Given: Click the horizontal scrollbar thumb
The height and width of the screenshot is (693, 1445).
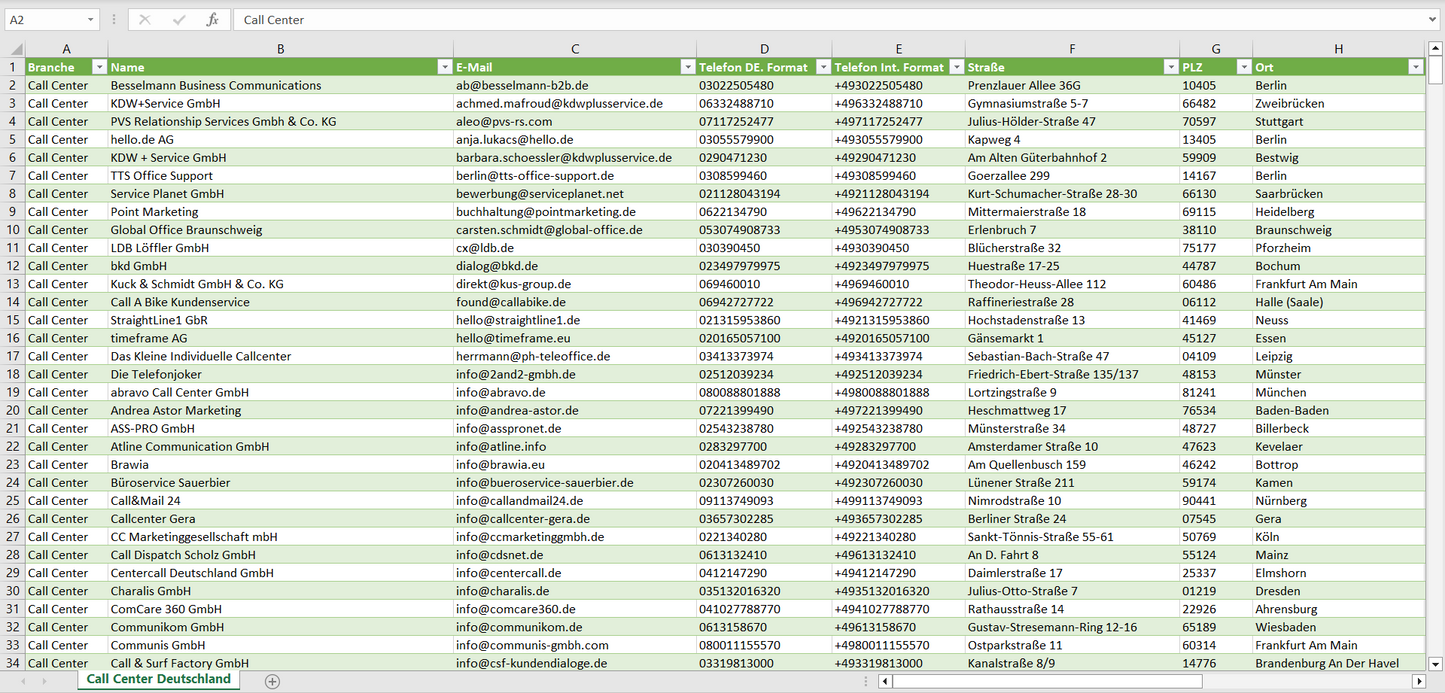Looking at the screenshot, I should pyautogui.click(x=1046, y=681).
